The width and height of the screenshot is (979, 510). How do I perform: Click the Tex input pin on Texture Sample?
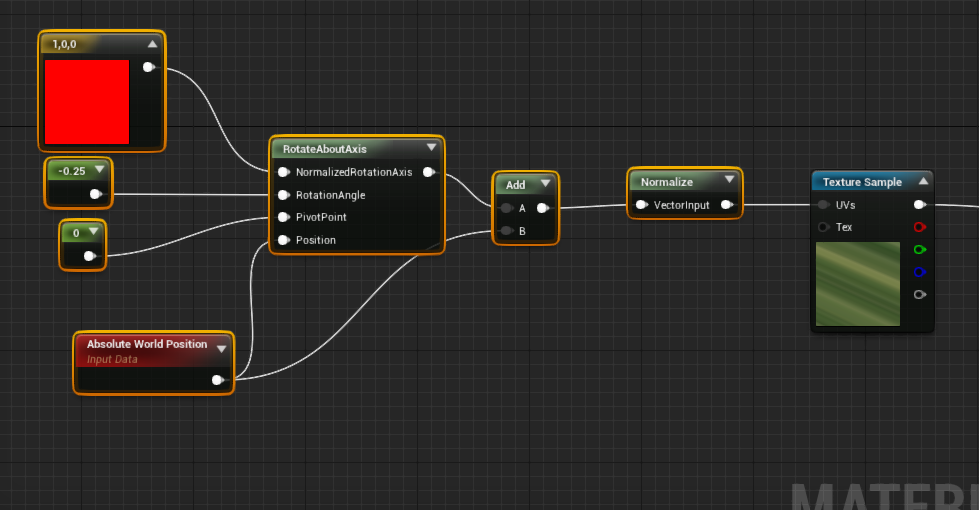824,227
